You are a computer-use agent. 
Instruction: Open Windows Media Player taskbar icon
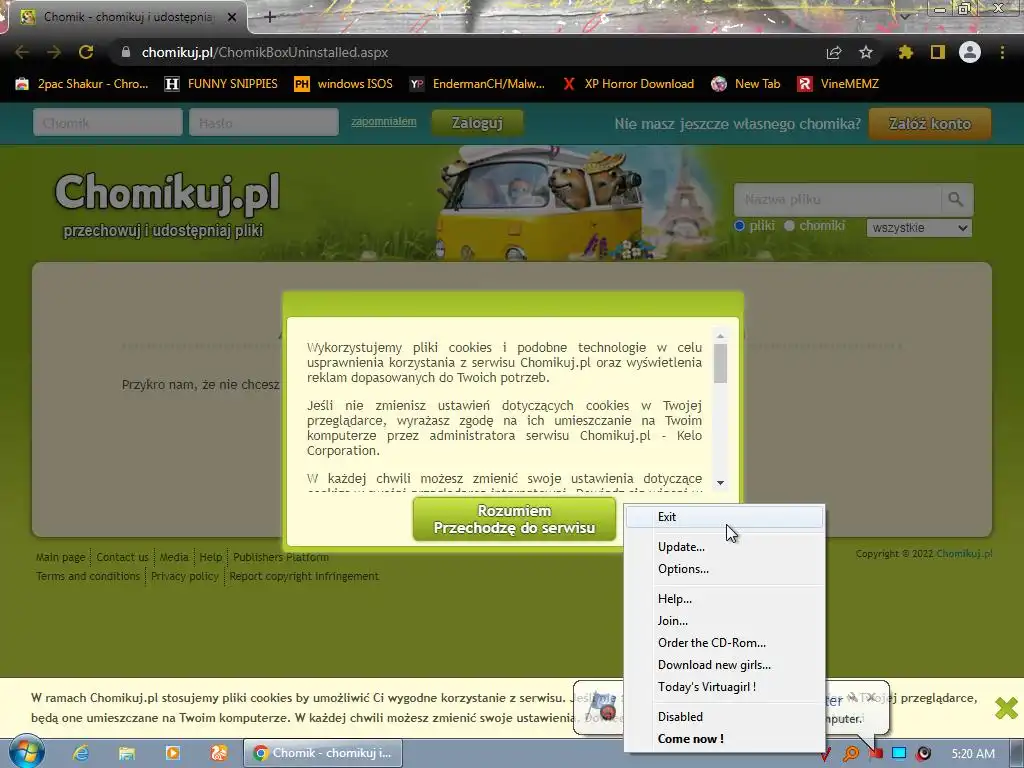tap(172, 753)
